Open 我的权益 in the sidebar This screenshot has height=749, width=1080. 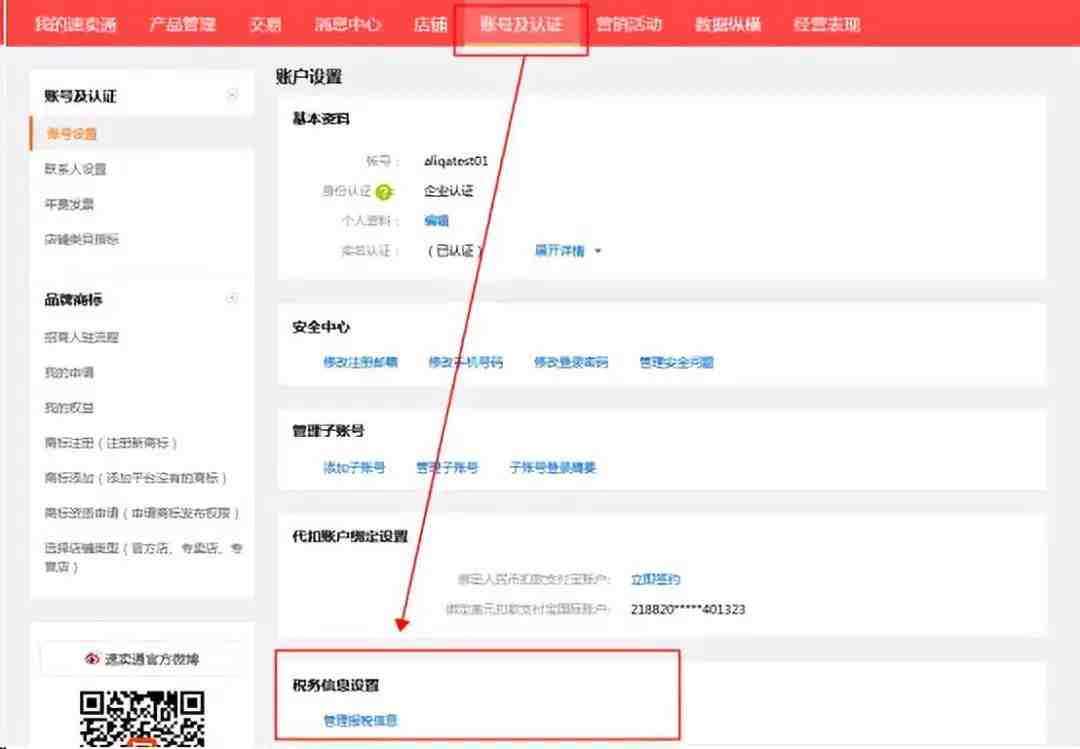[69, 407]
